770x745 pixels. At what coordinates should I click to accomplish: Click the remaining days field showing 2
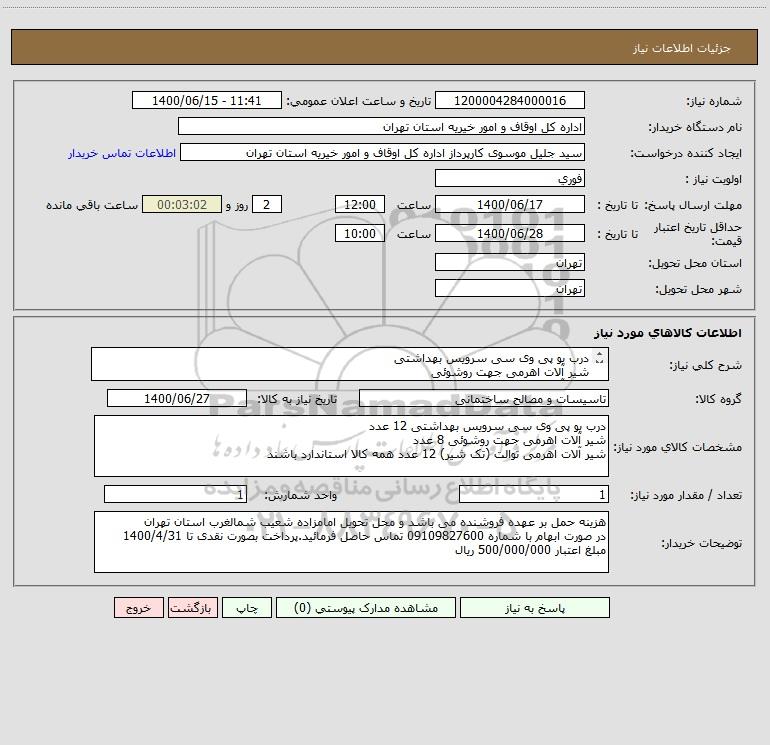point(267,204)
